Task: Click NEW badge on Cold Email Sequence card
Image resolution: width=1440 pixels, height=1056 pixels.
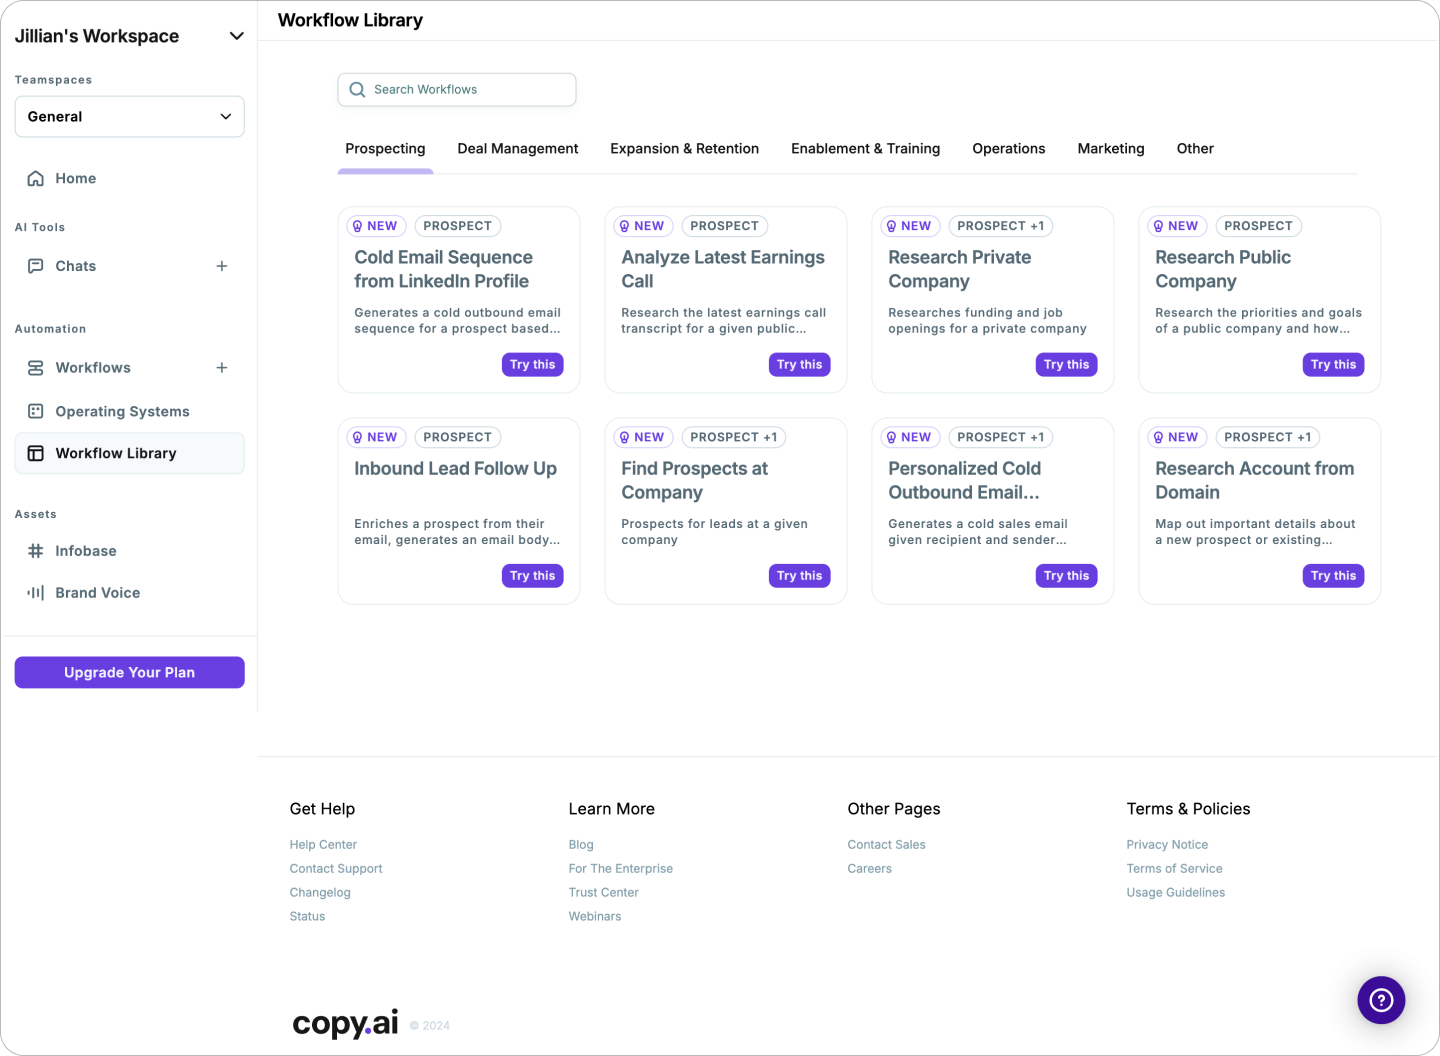Action: [376, 226]
